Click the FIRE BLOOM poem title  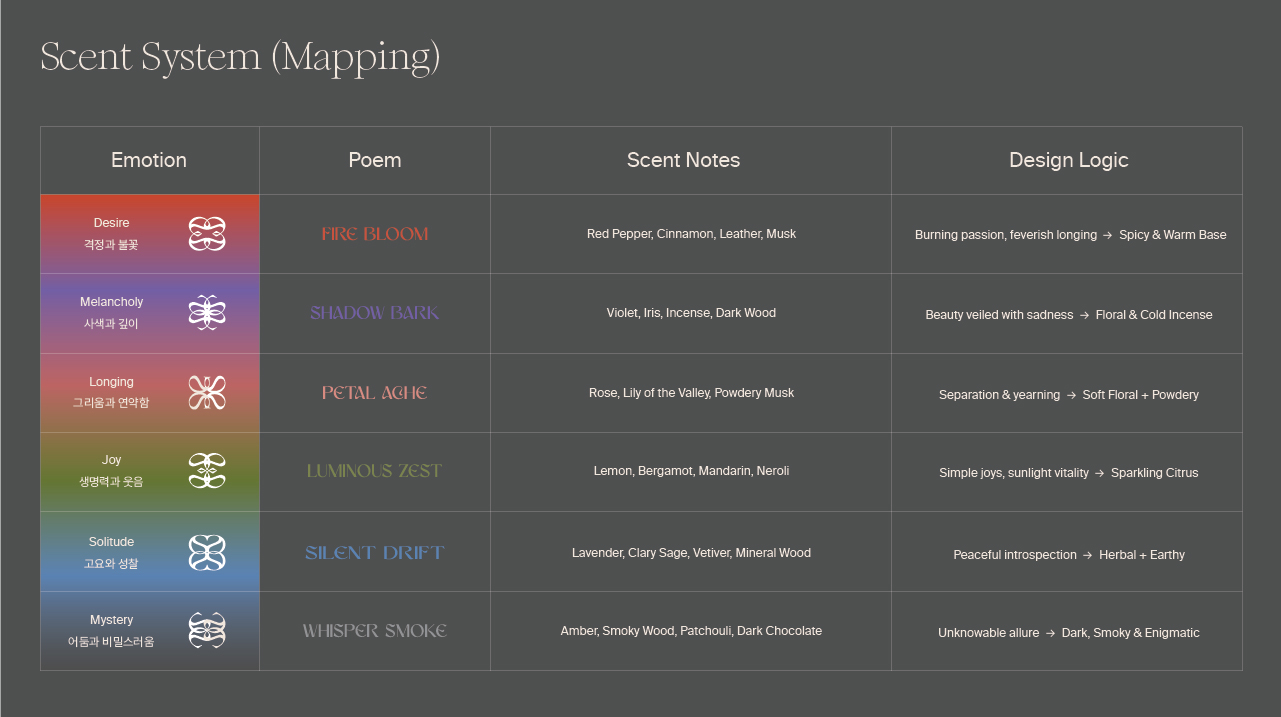tap(375, 234)
